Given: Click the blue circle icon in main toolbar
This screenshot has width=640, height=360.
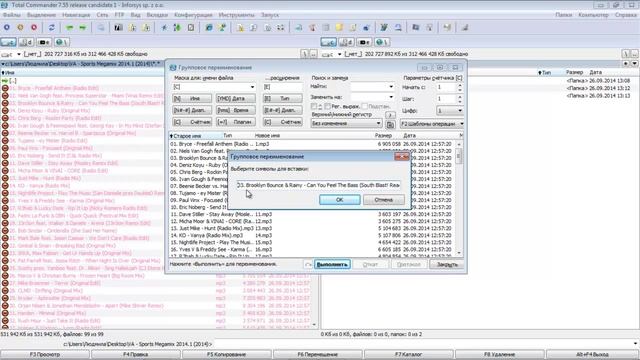Looking at the screenshot, I should [x=7, y=27].
